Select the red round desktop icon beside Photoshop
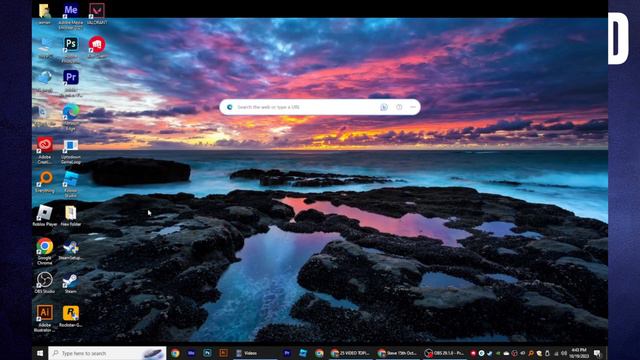This screenshot has height=360, width=640. tap(97, 47)
